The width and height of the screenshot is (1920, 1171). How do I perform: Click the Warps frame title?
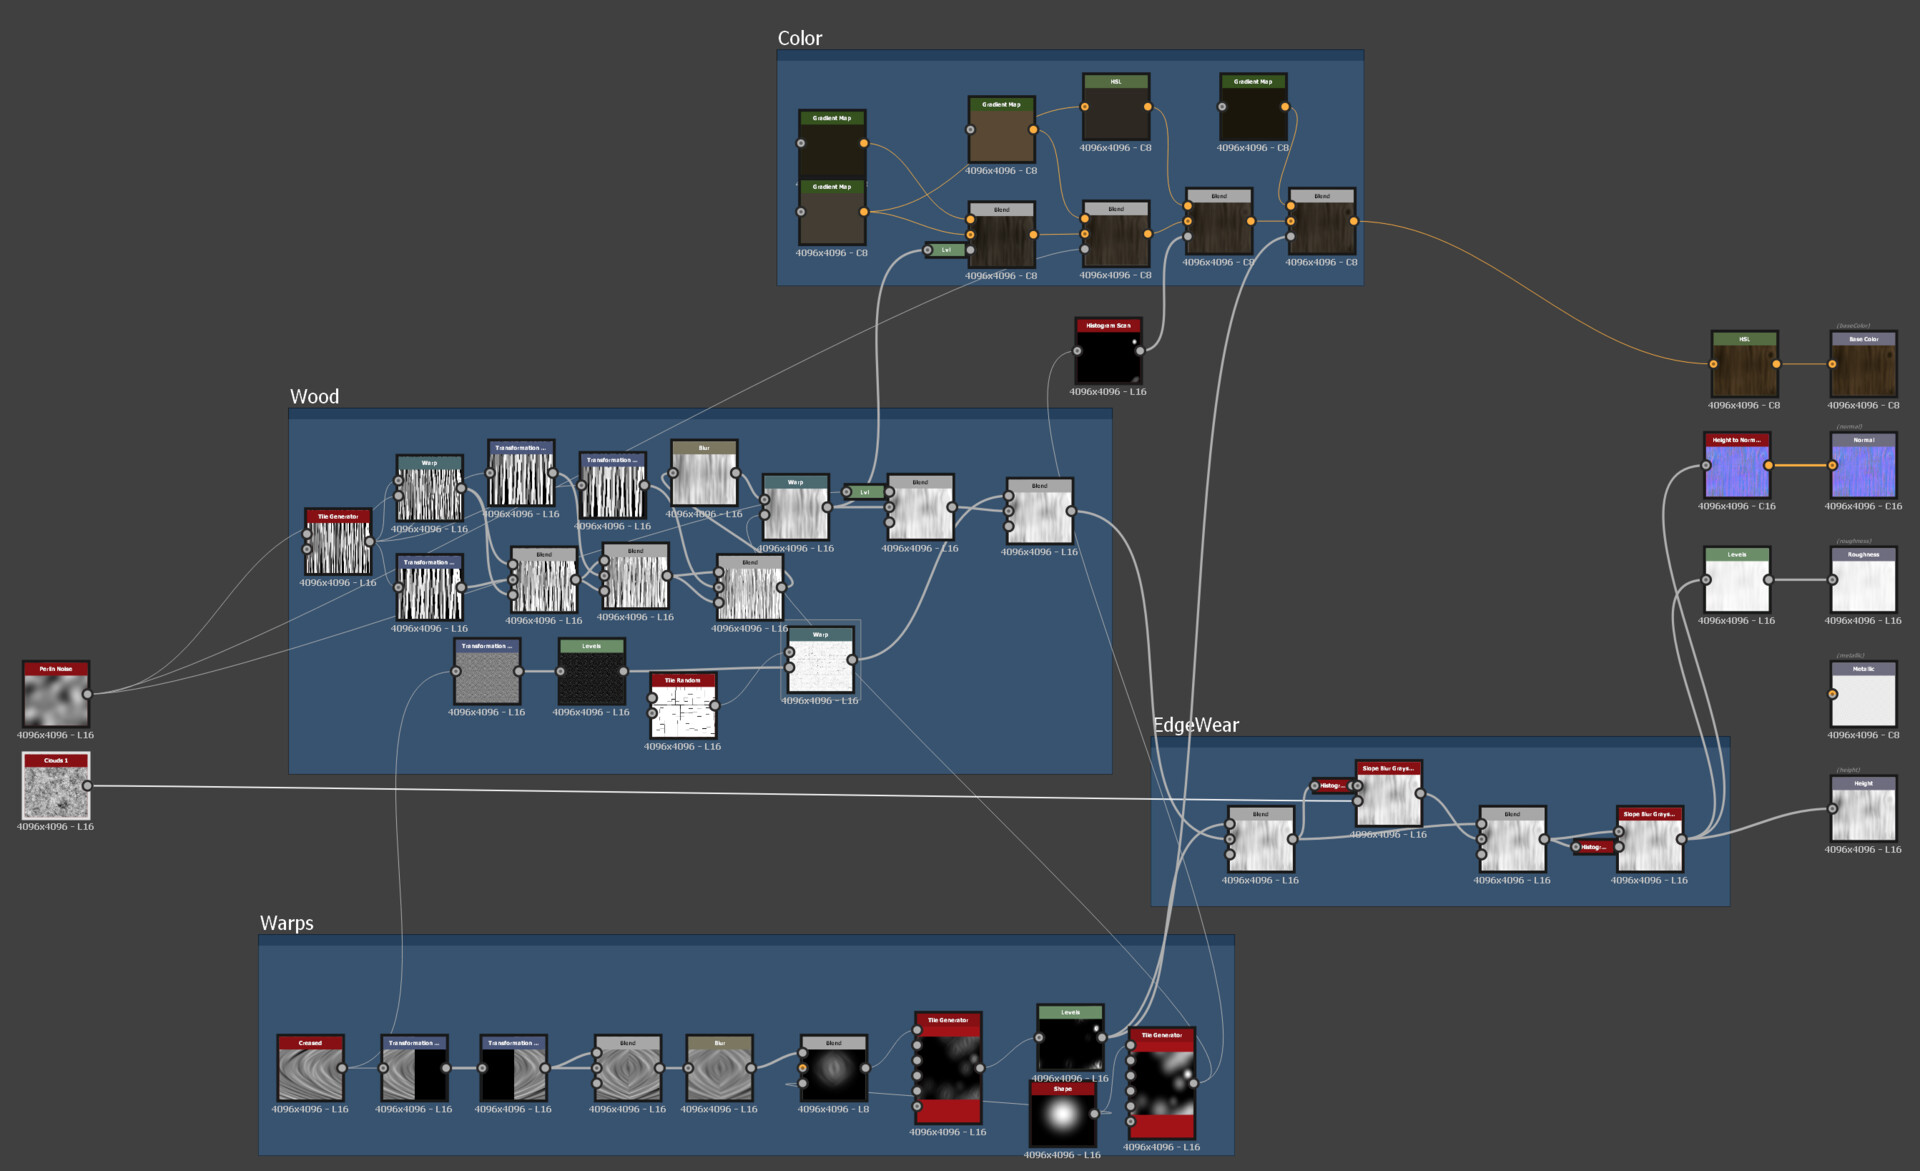[x=287, y=923]
